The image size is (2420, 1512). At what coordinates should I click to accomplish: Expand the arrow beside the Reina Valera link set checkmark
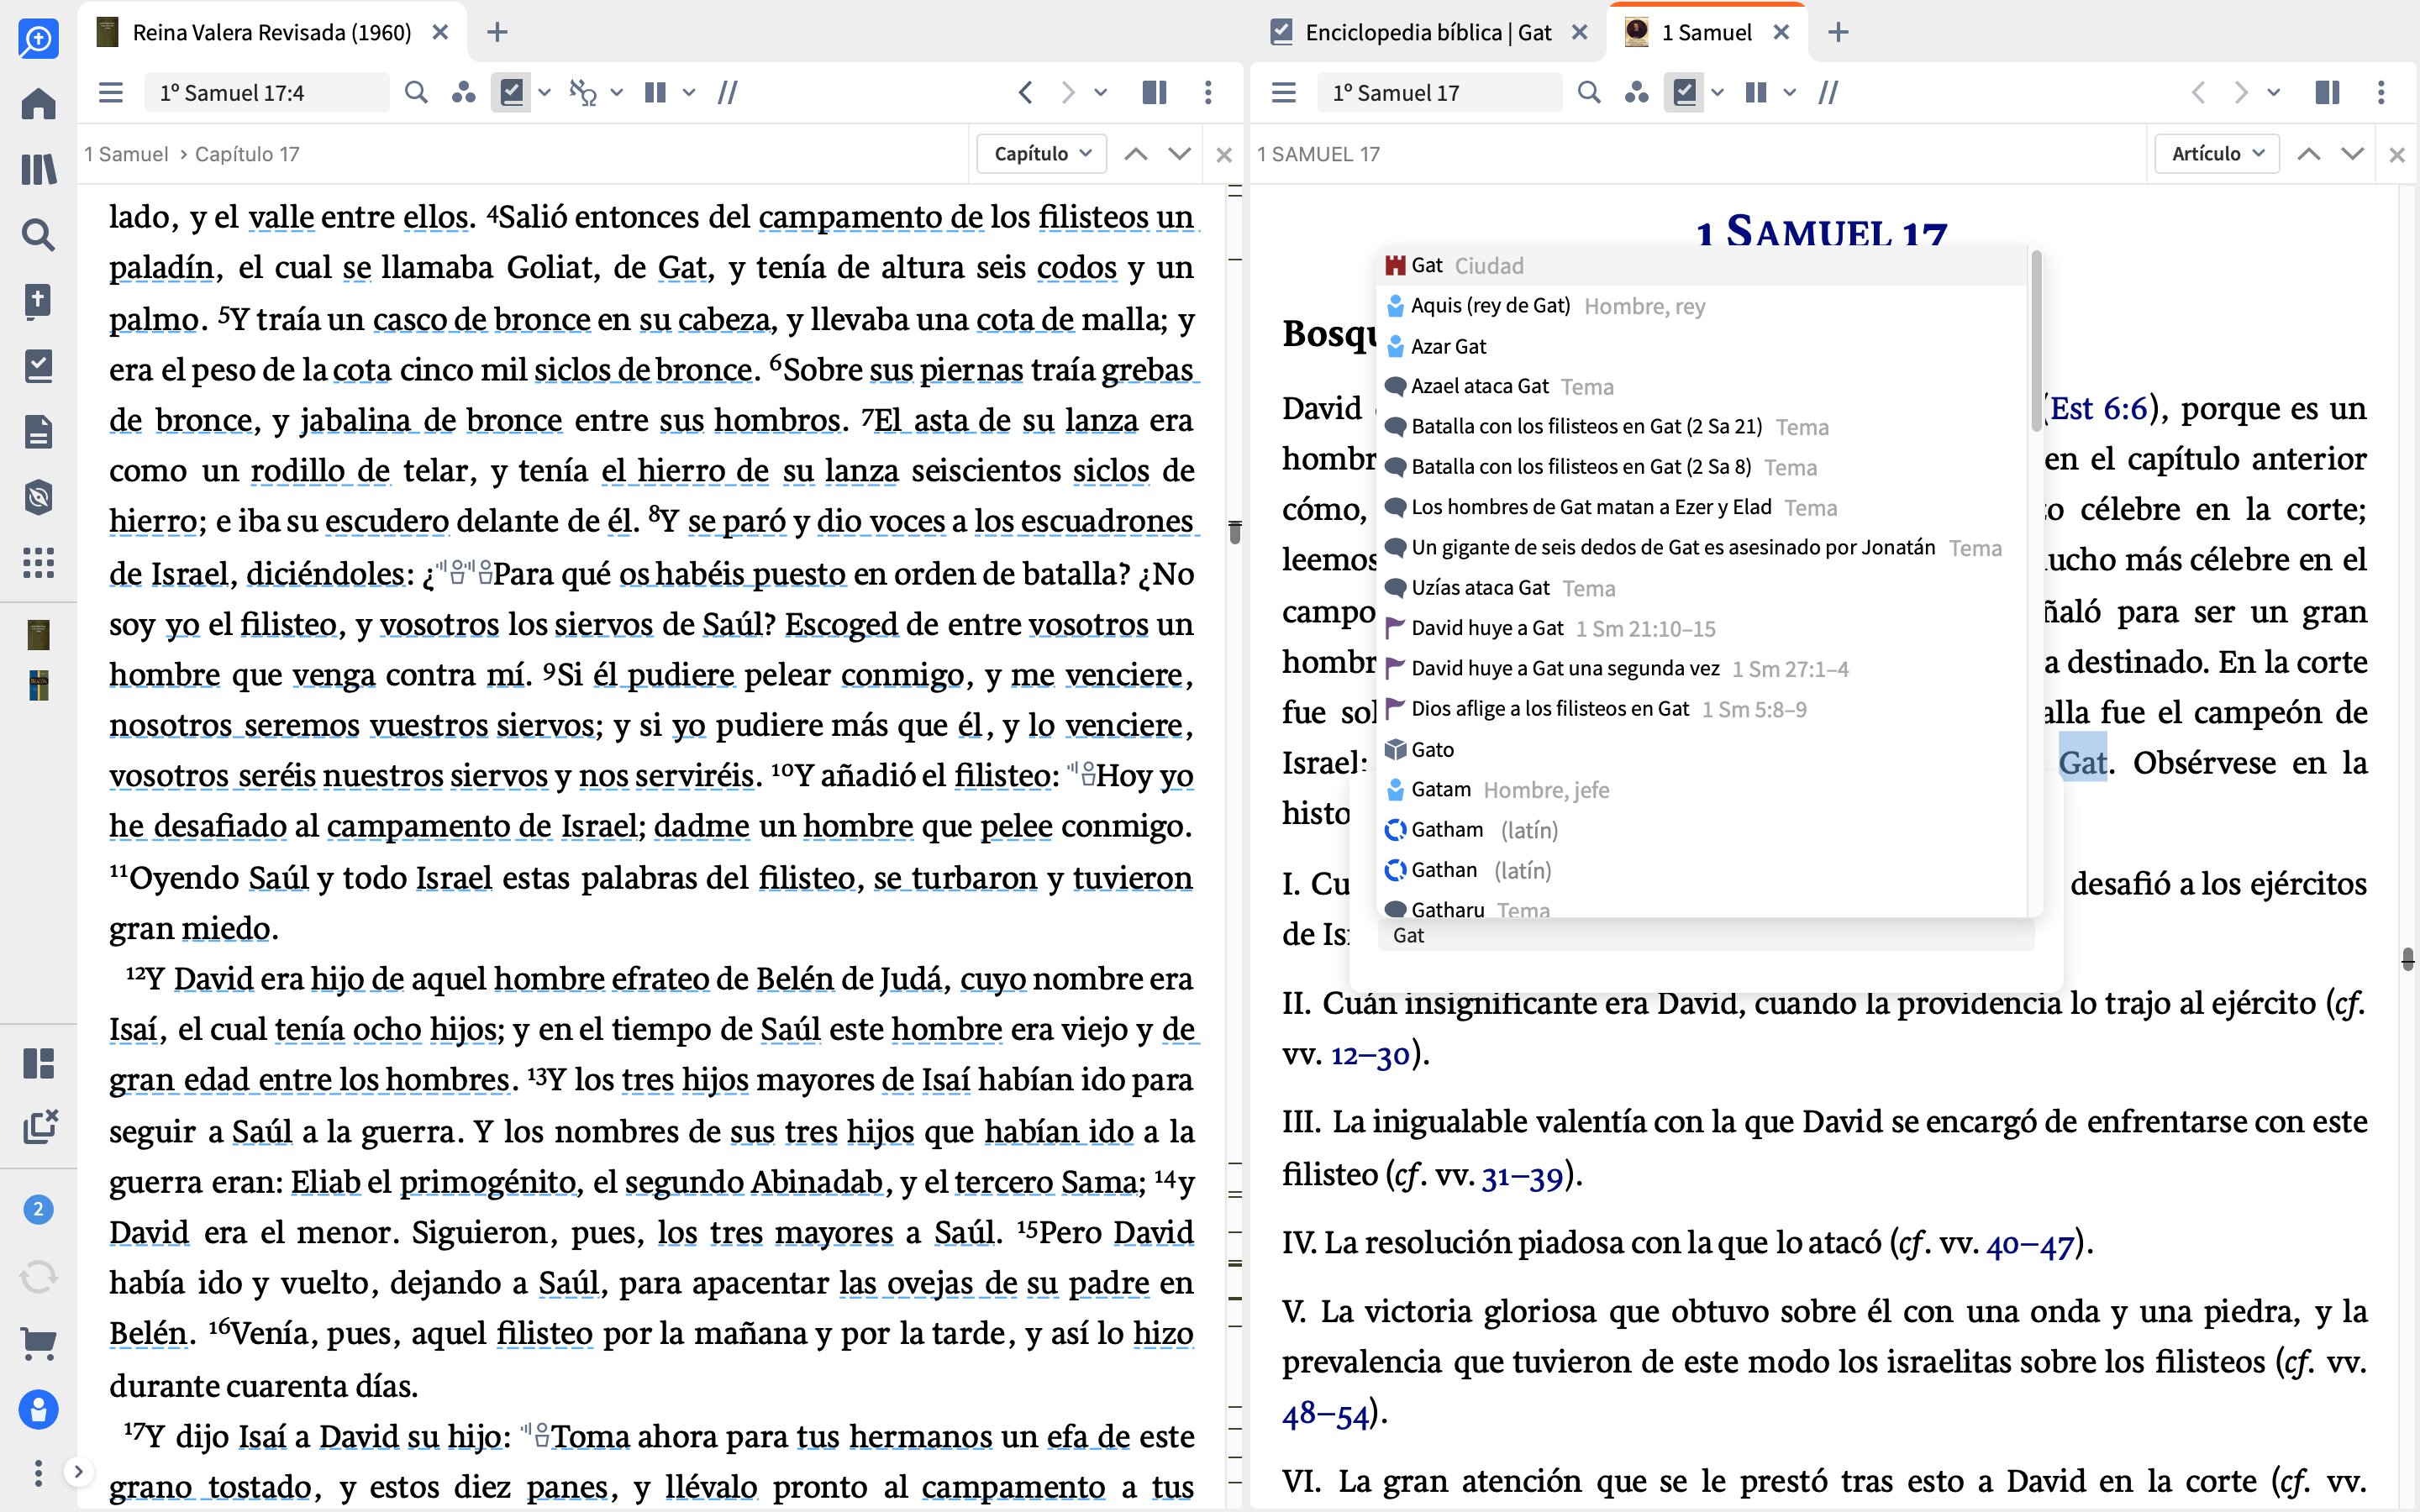pyautogui.click(x=544, y=93)
